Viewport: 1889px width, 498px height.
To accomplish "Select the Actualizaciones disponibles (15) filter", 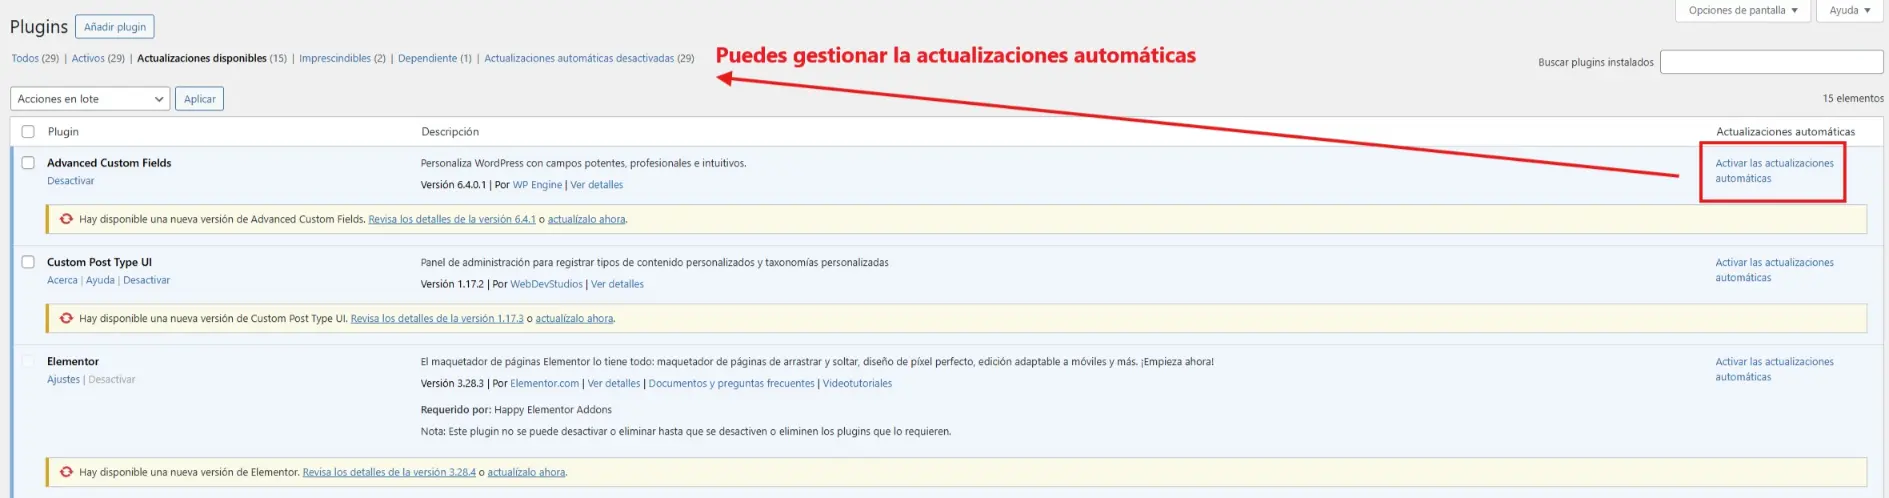I will [x=212, y=58].
